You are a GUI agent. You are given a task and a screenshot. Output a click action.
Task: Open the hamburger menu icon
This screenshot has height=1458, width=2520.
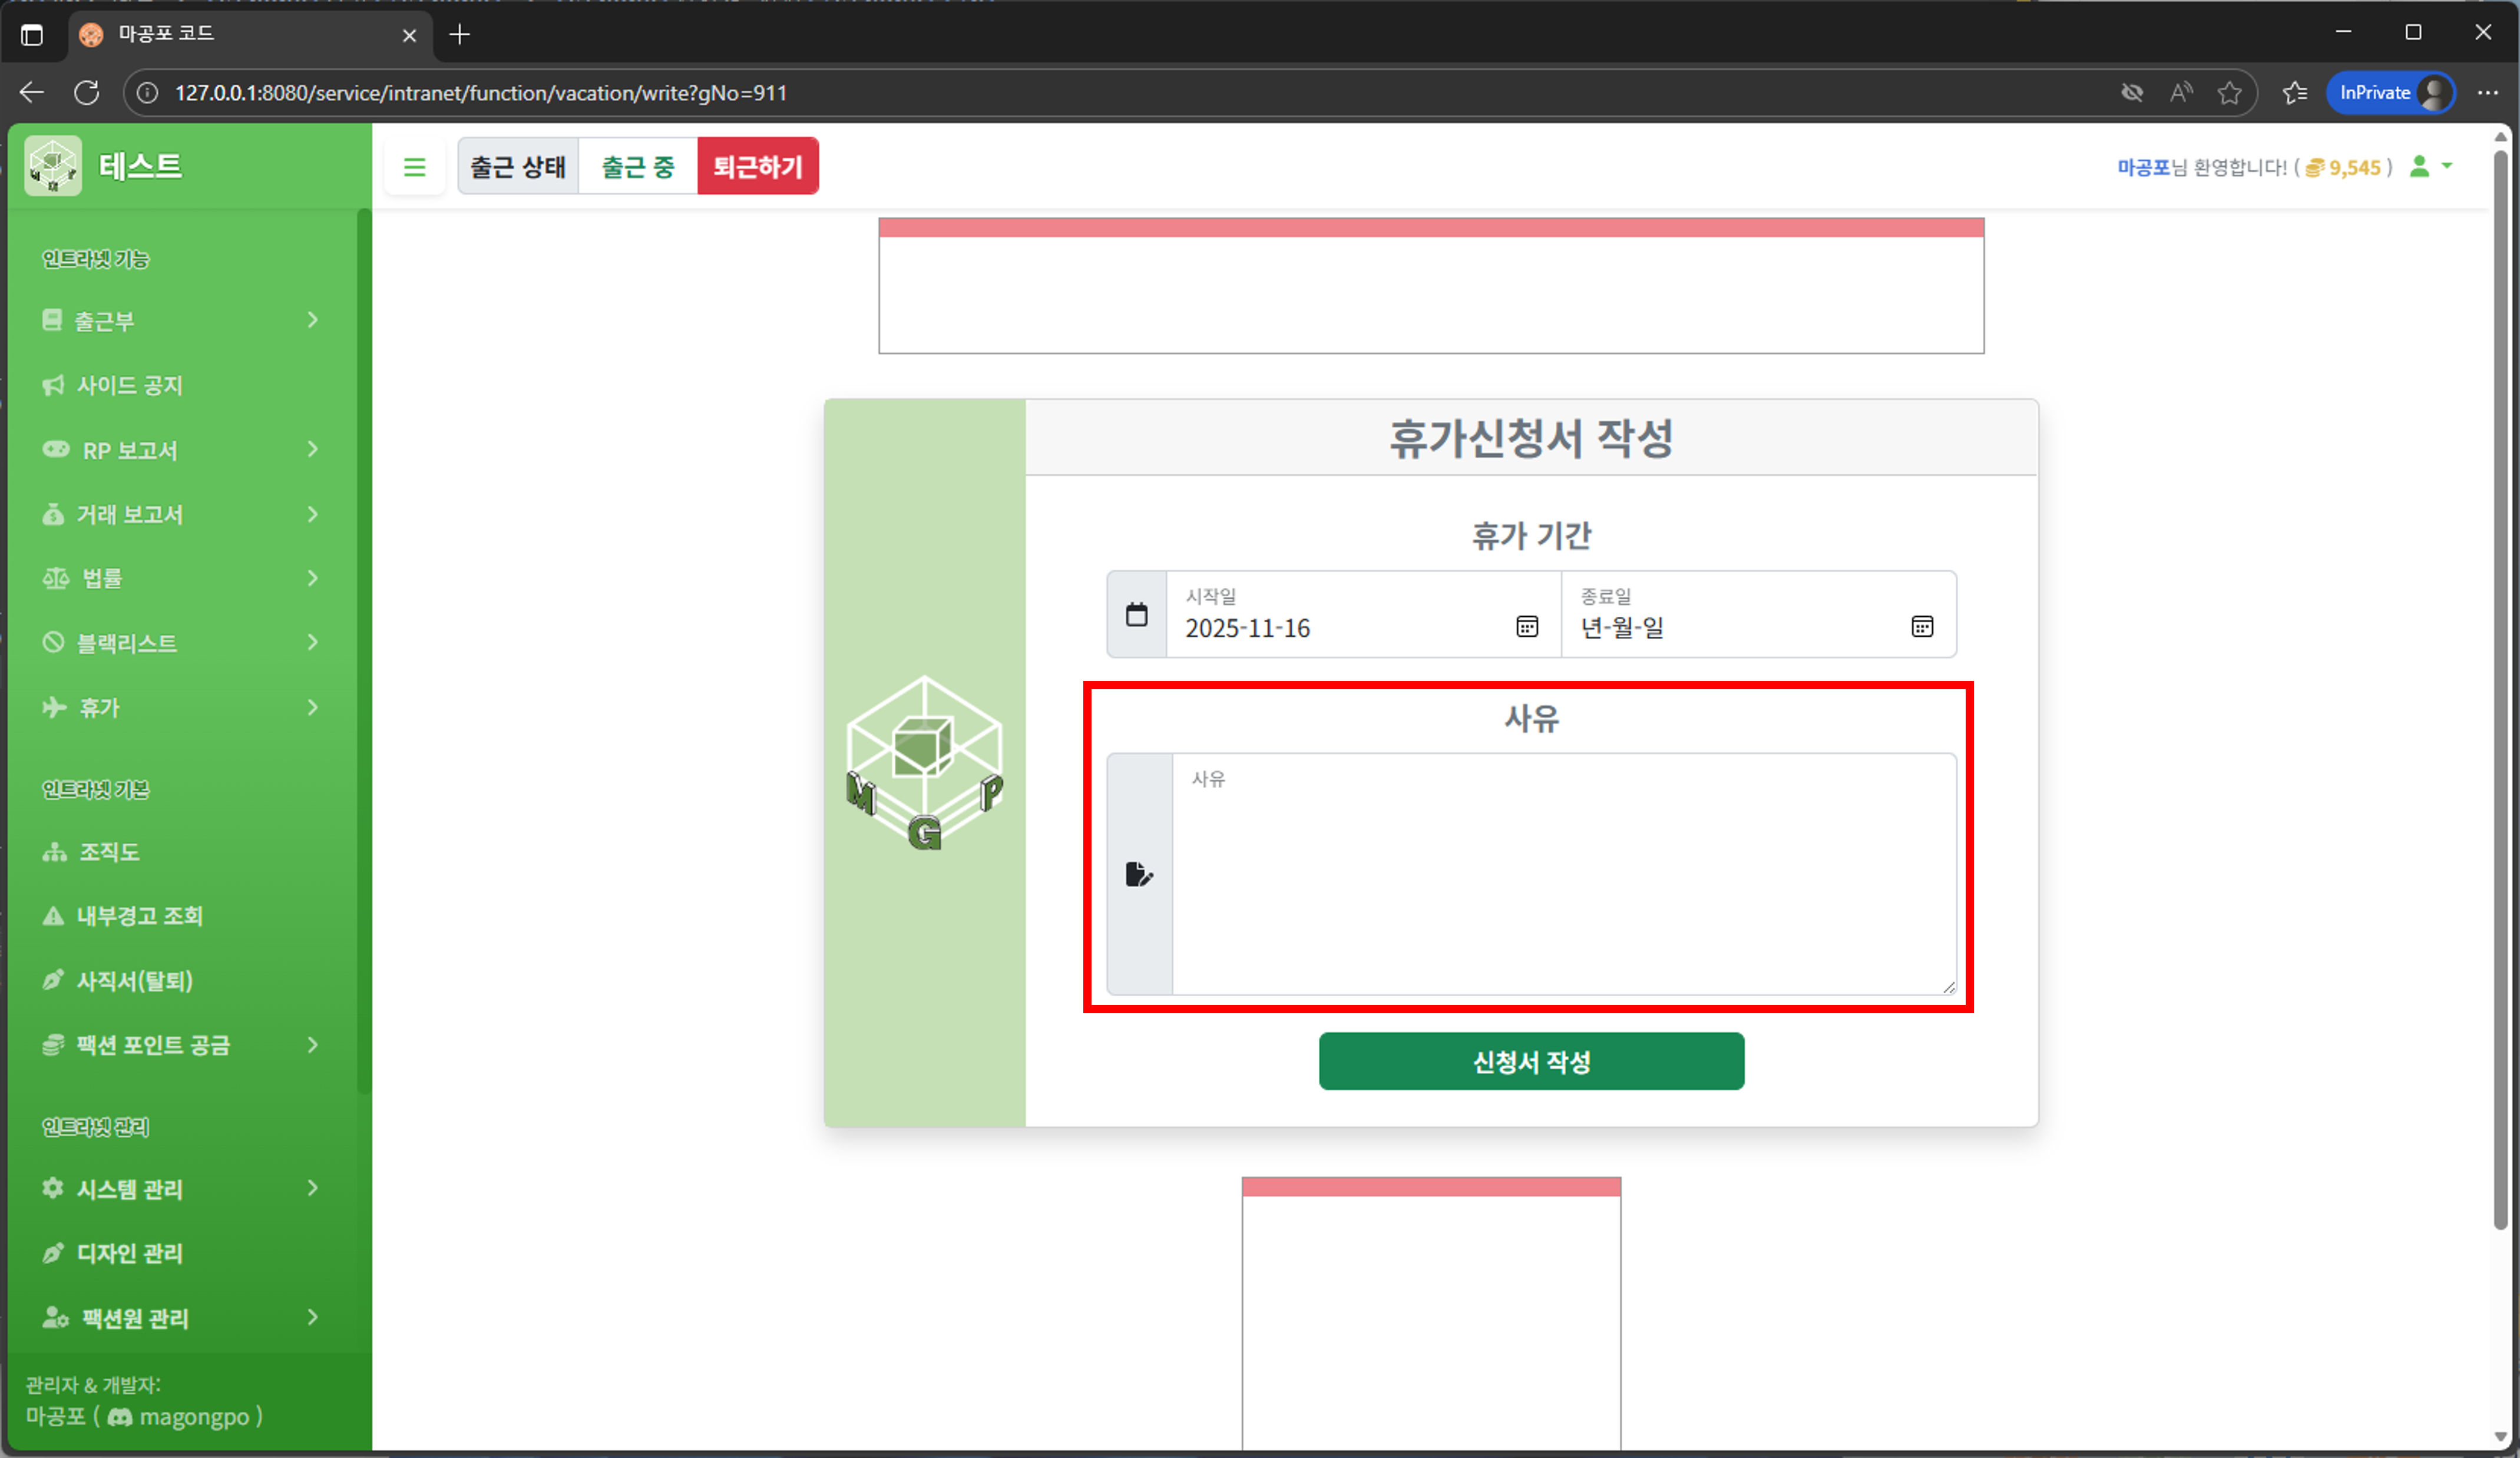(415, 166)
